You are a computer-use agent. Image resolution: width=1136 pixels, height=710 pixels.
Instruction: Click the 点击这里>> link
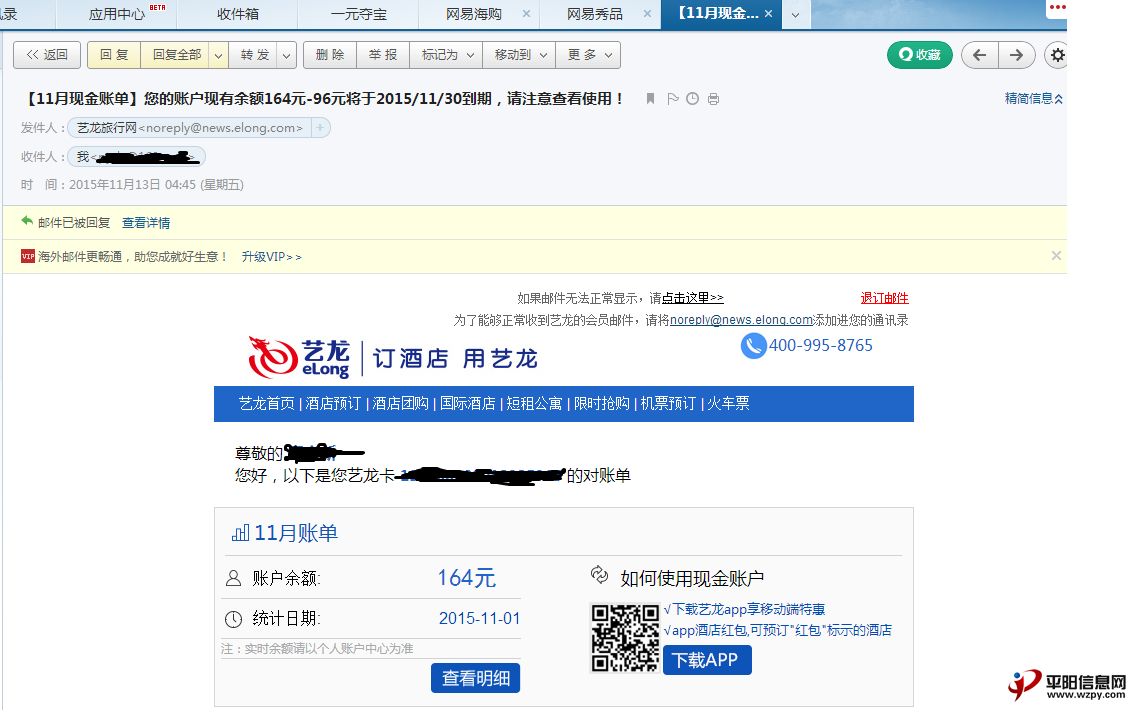(x=693, y=298)
